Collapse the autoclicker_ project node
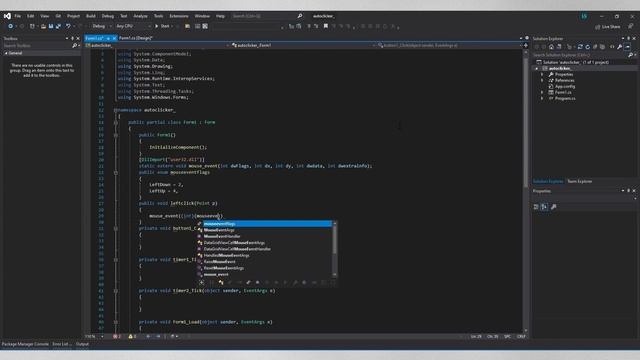The height and width of the screenshot is (360, 640). click(537, 69)
